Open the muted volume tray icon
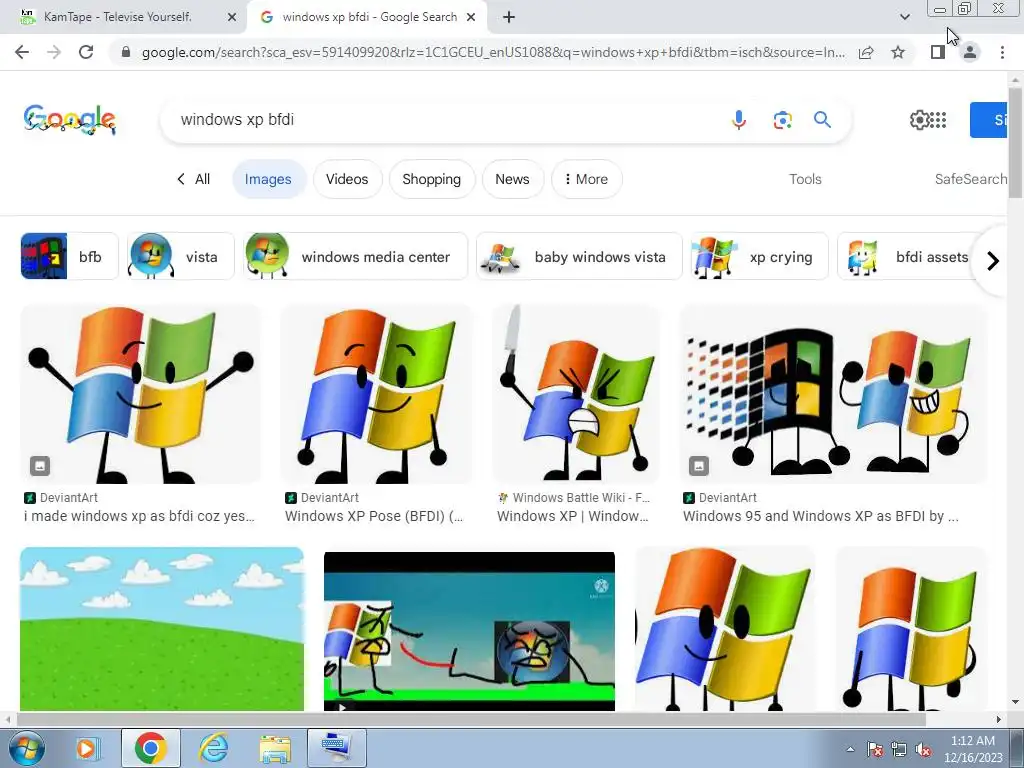This screenshot has width=1024, height=768. pos(923,749)
